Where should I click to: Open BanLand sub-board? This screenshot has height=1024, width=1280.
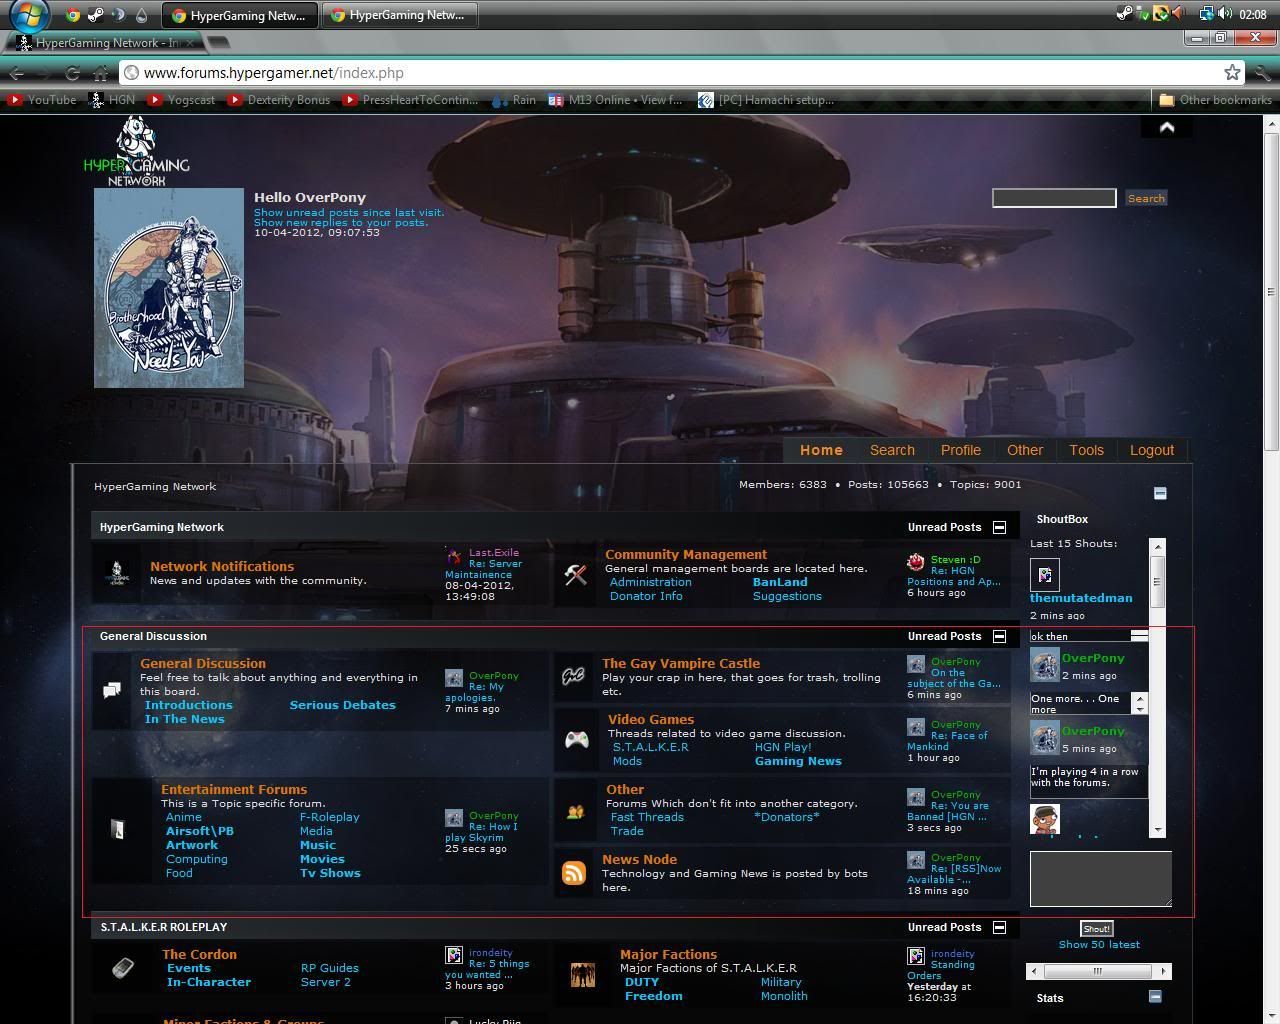coord(780,582)
